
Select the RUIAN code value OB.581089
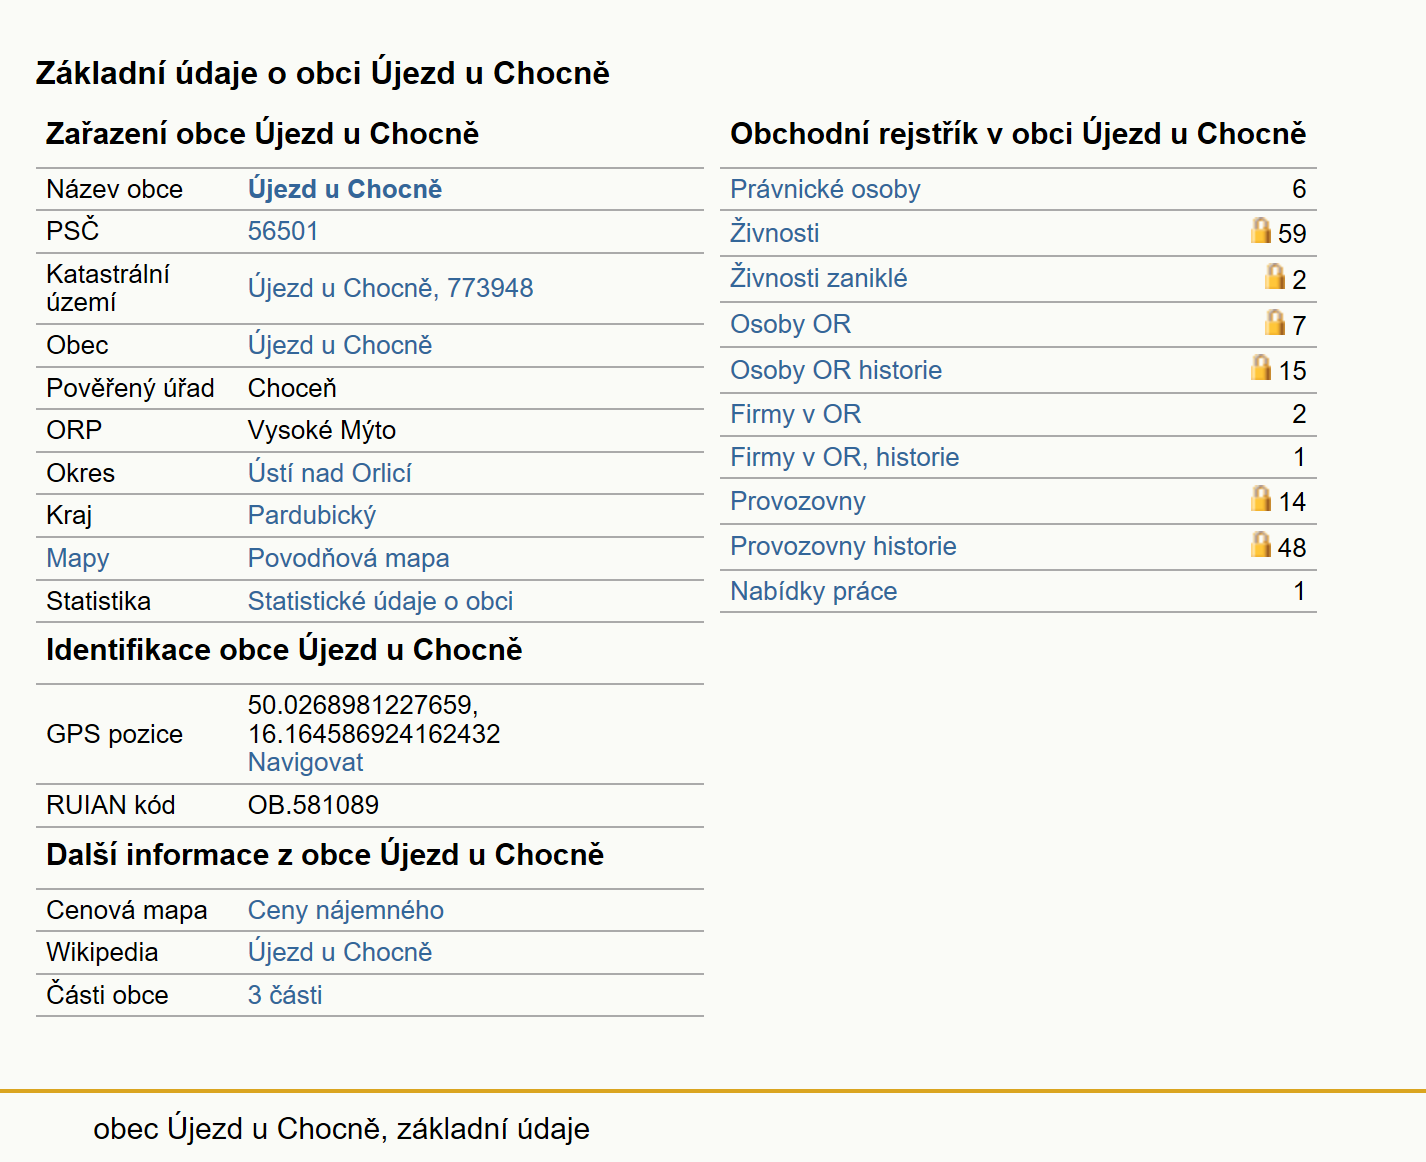tap(313, 805)
